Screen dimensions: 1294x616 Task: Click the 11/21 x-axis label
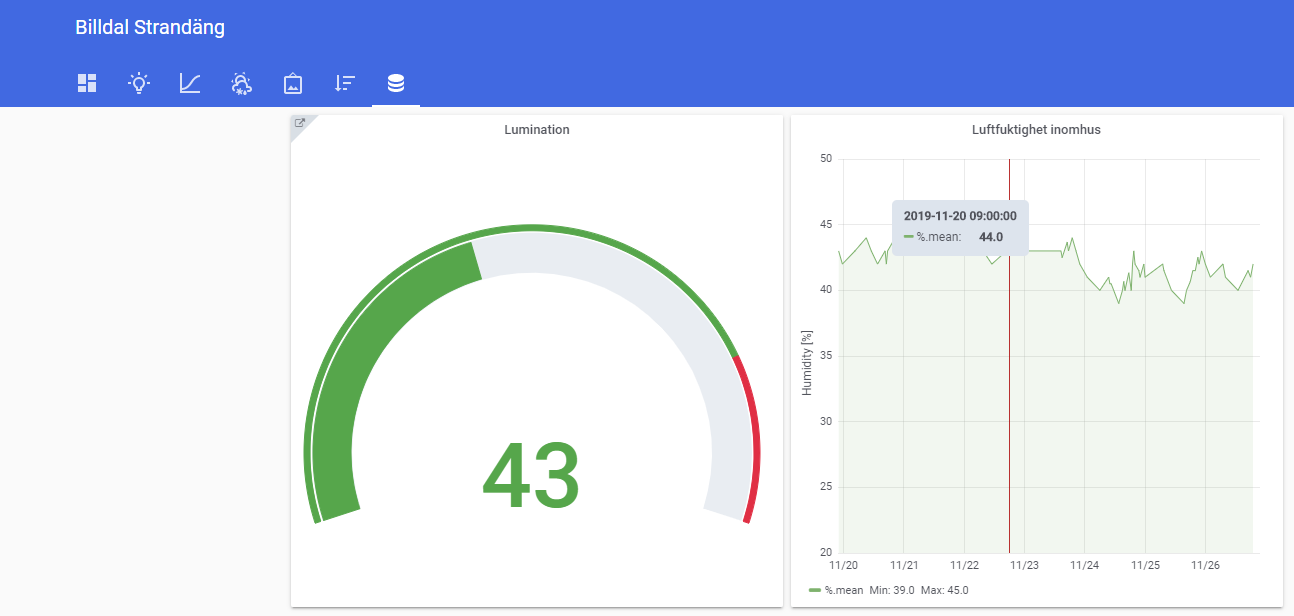pos(904,565)
